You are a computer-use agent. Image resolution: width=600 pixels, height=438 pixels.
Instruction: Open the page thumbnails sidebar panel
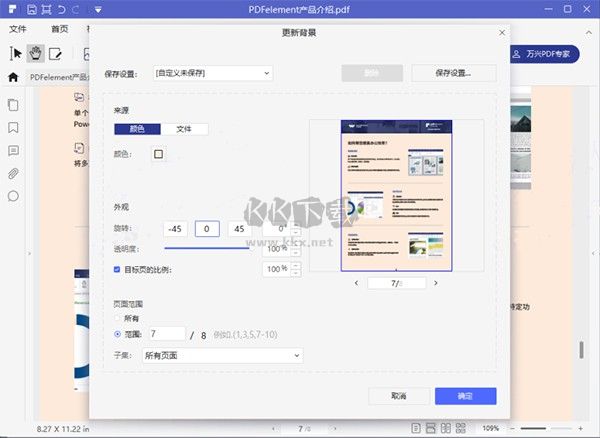pos(13,105)
